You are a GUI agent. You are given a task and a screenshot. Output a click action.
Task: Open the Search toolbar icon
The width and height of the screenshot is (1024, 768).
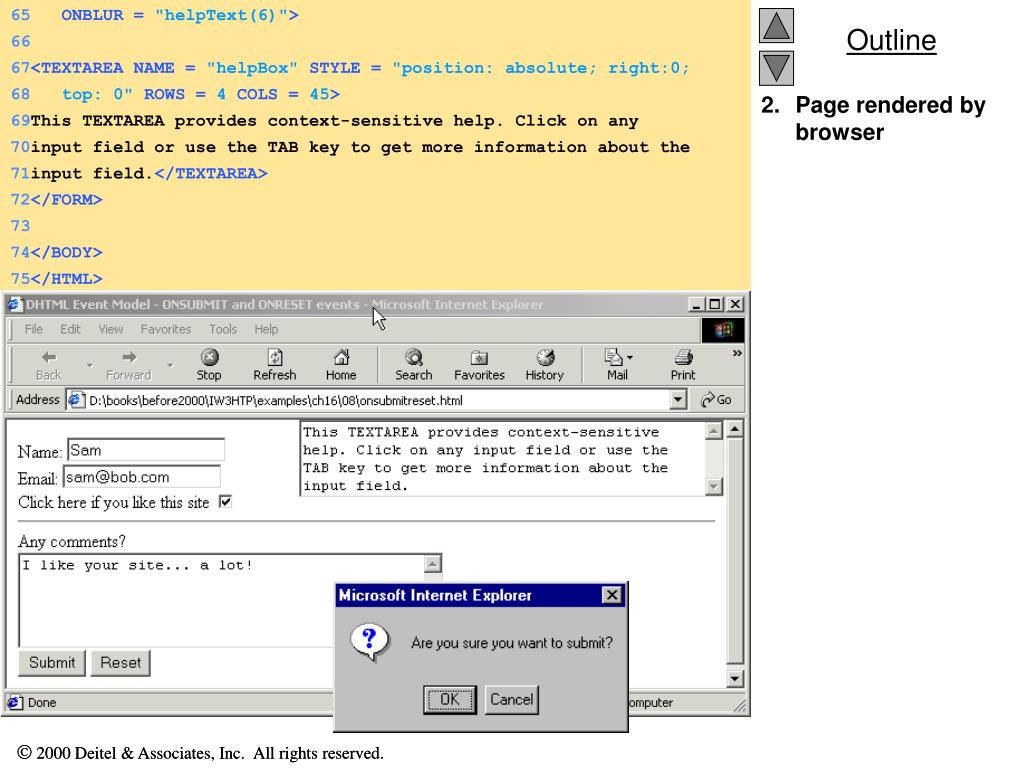click(x=413, y=365)
